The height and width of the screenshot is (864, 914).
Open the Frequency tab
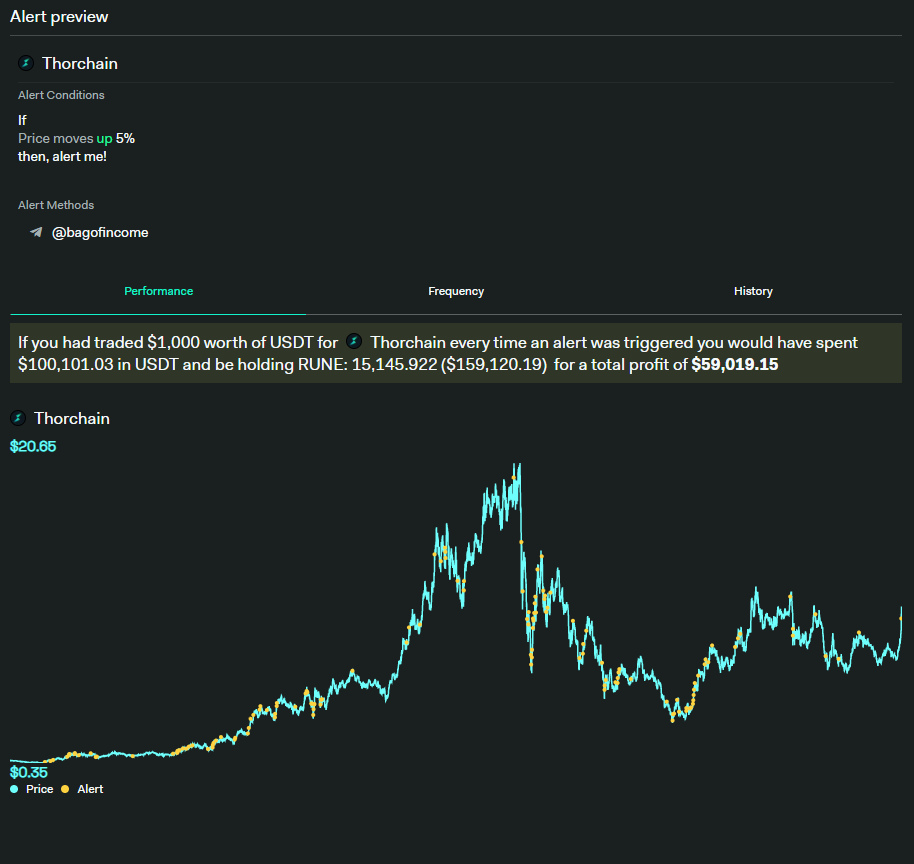456,291
